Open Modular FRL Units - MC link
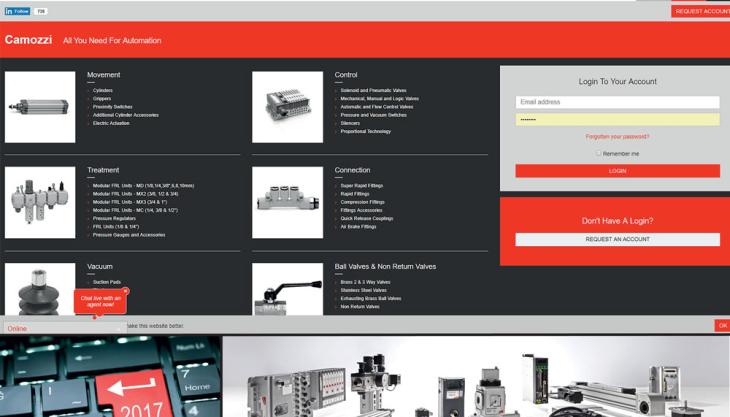730x417 pixels. point(135,210)
